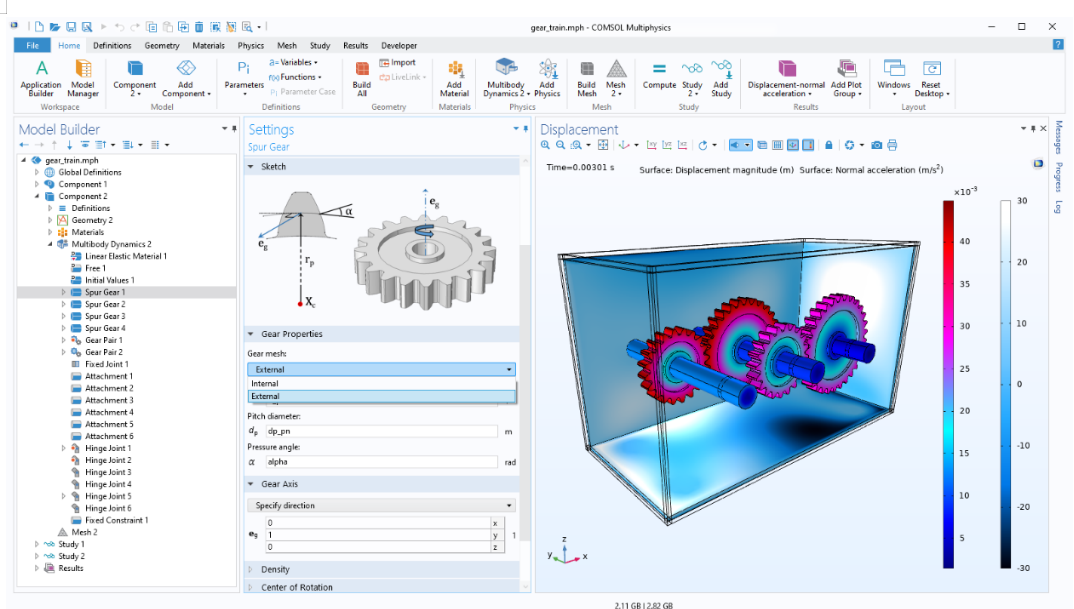Expand the Spur Gear 2 node
Image resolution: width=1074 pixels, height=609 pixels.
pyautogui.click(x=64, y=304)
